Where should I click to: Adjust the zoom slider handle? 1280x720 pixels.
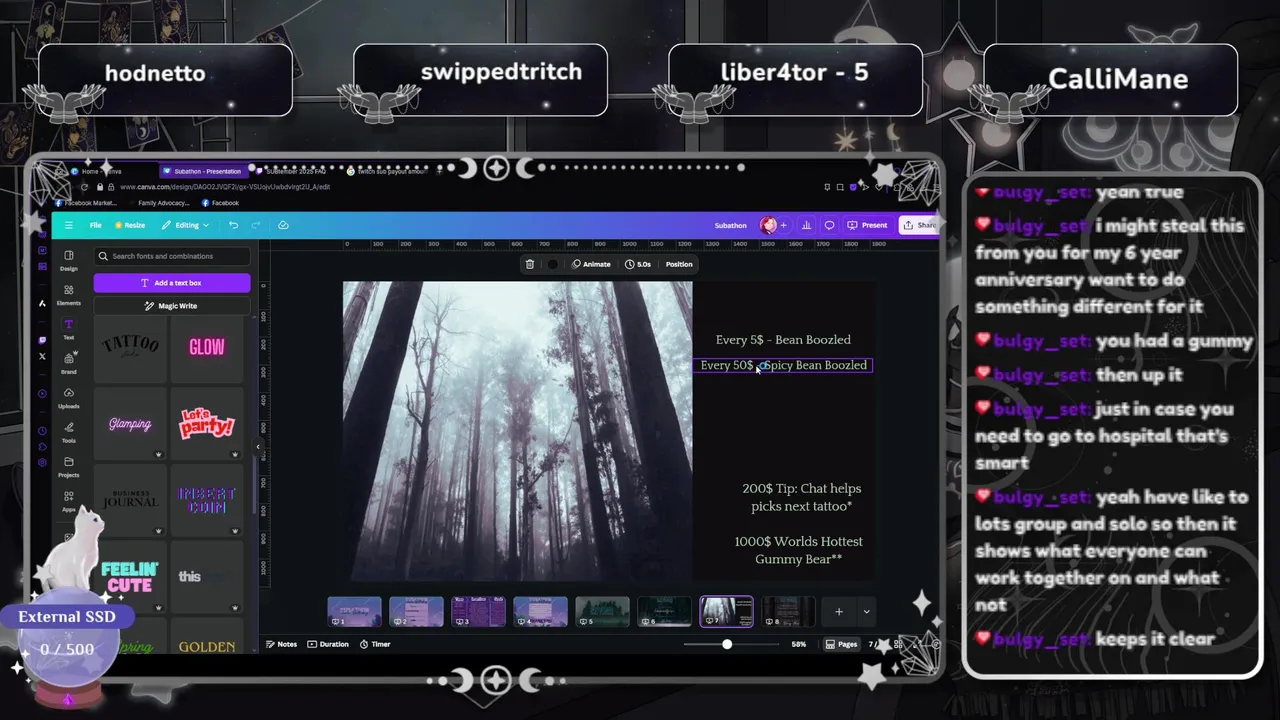[x=727, y=644]
